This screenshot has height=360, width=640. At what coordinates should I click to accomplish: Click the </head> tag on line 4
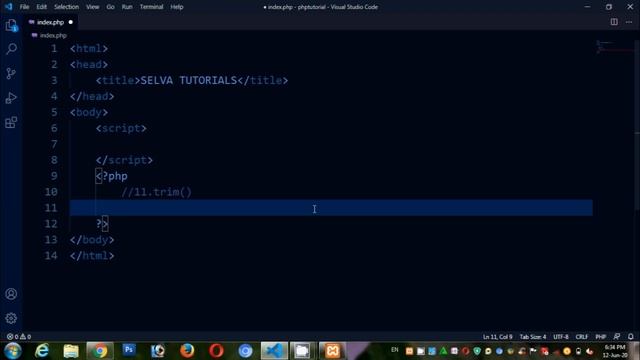[92, 96]
